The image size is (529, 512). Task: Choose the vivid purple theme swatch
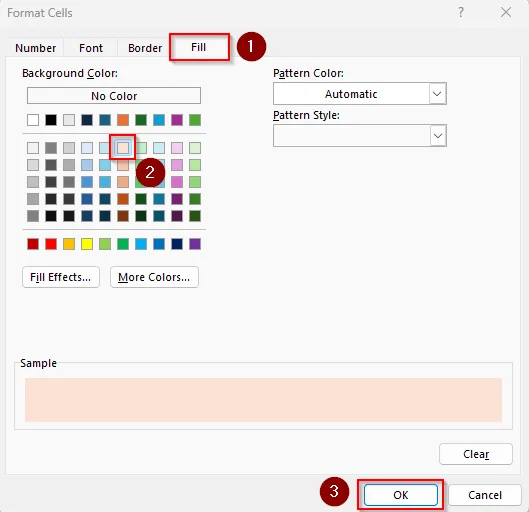[x=177, y=120]
